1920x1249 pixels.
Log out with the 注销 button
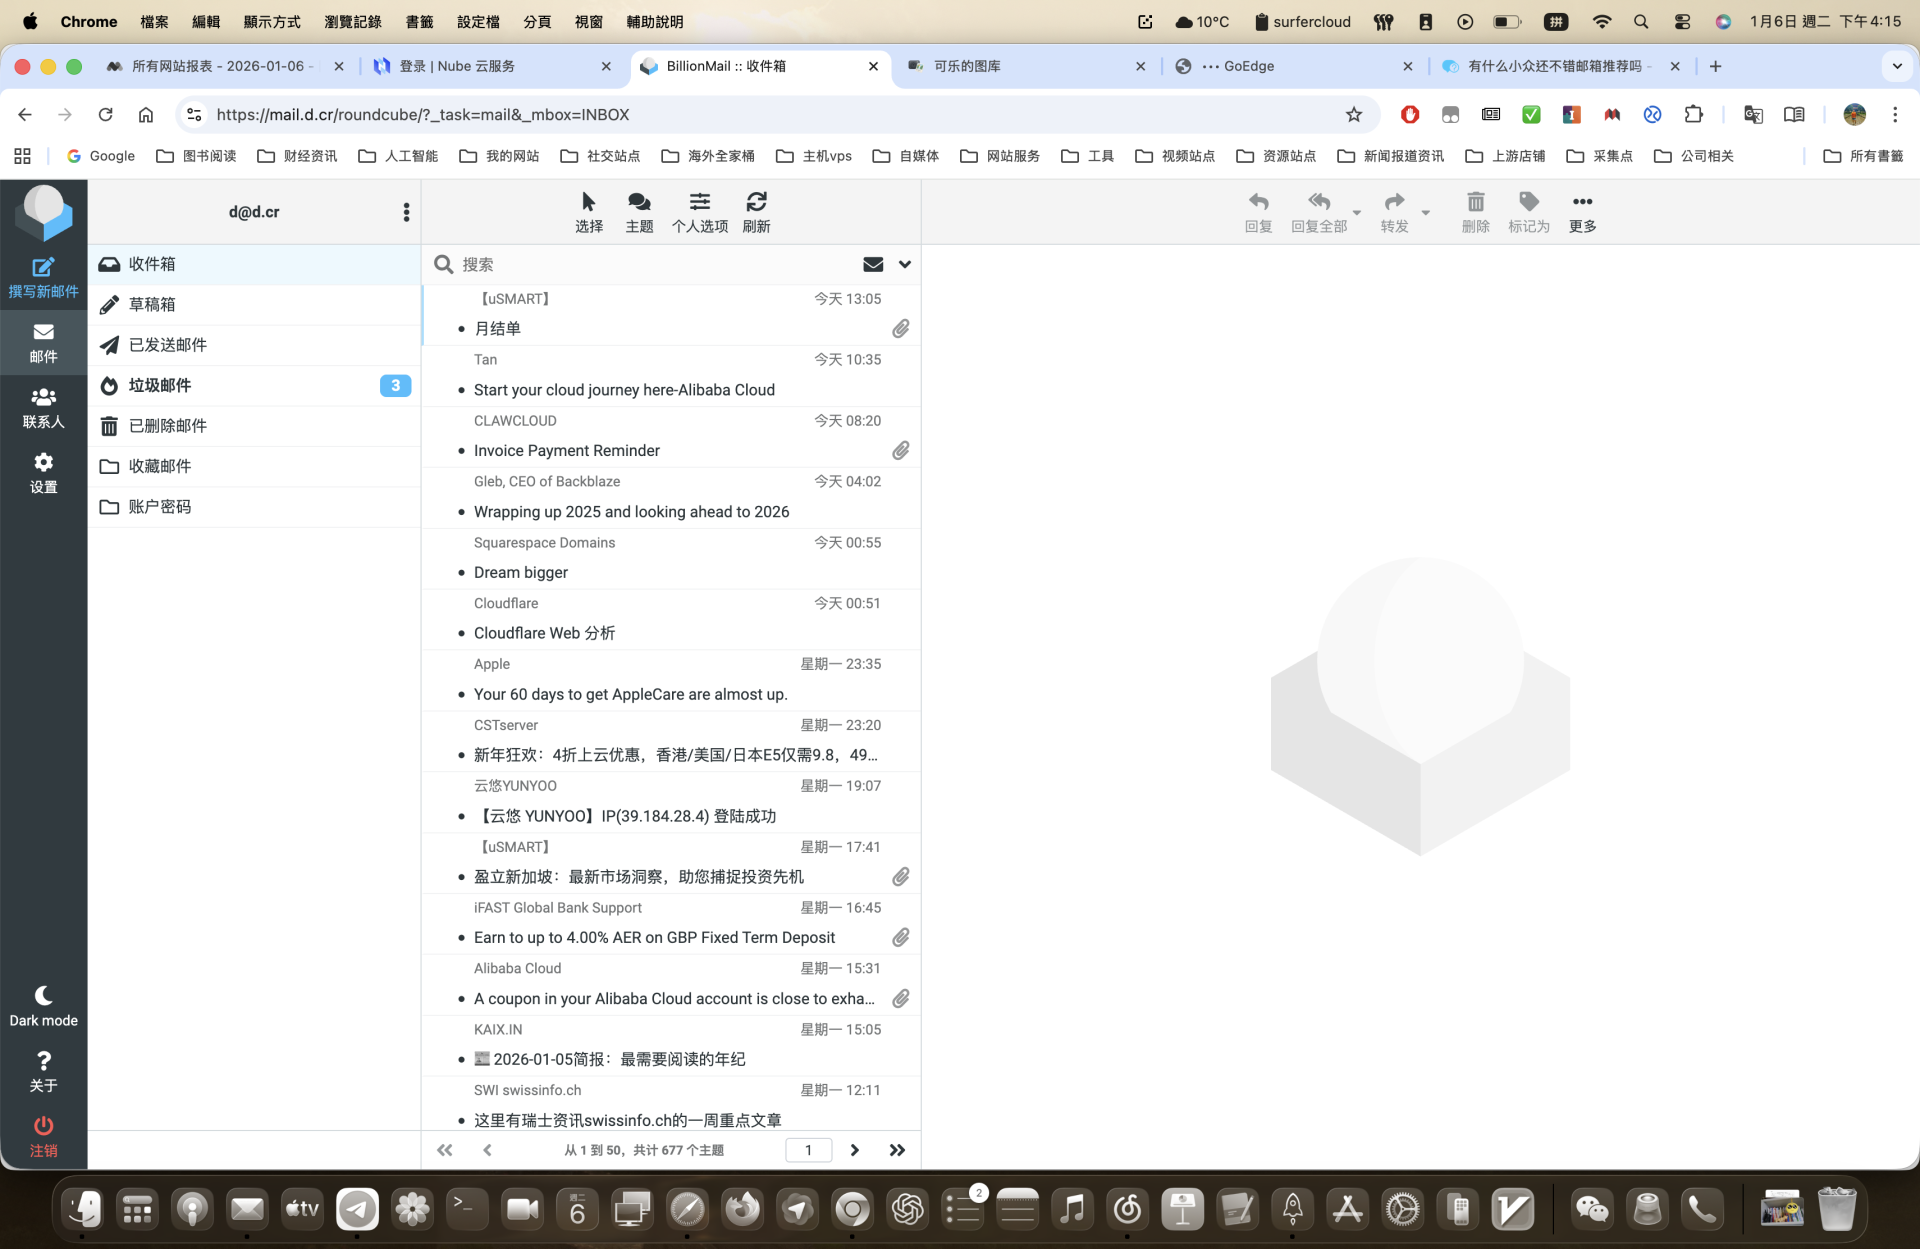coord(43,1137)
